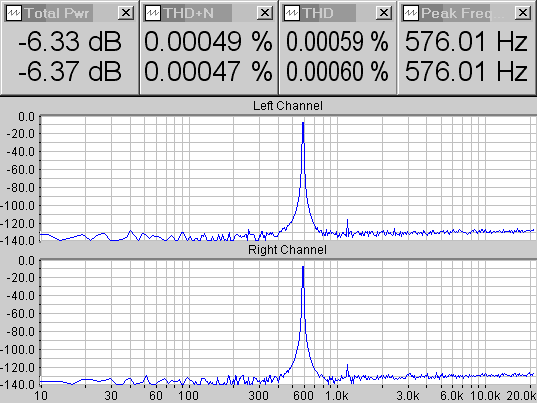Select the Peak Freq title bar
The image size is (537, 403).
pos(454,13)
